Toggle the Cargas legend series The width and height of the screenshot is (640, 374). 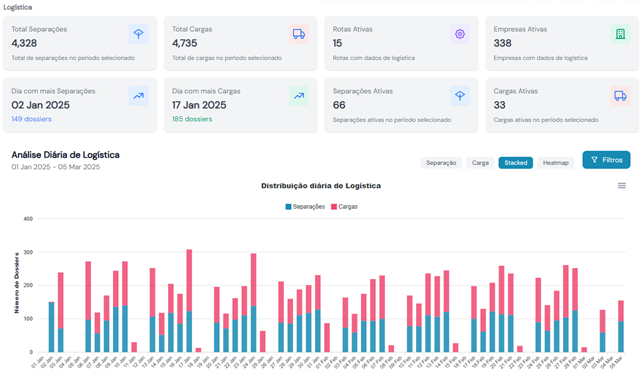[x=344, y=207]
